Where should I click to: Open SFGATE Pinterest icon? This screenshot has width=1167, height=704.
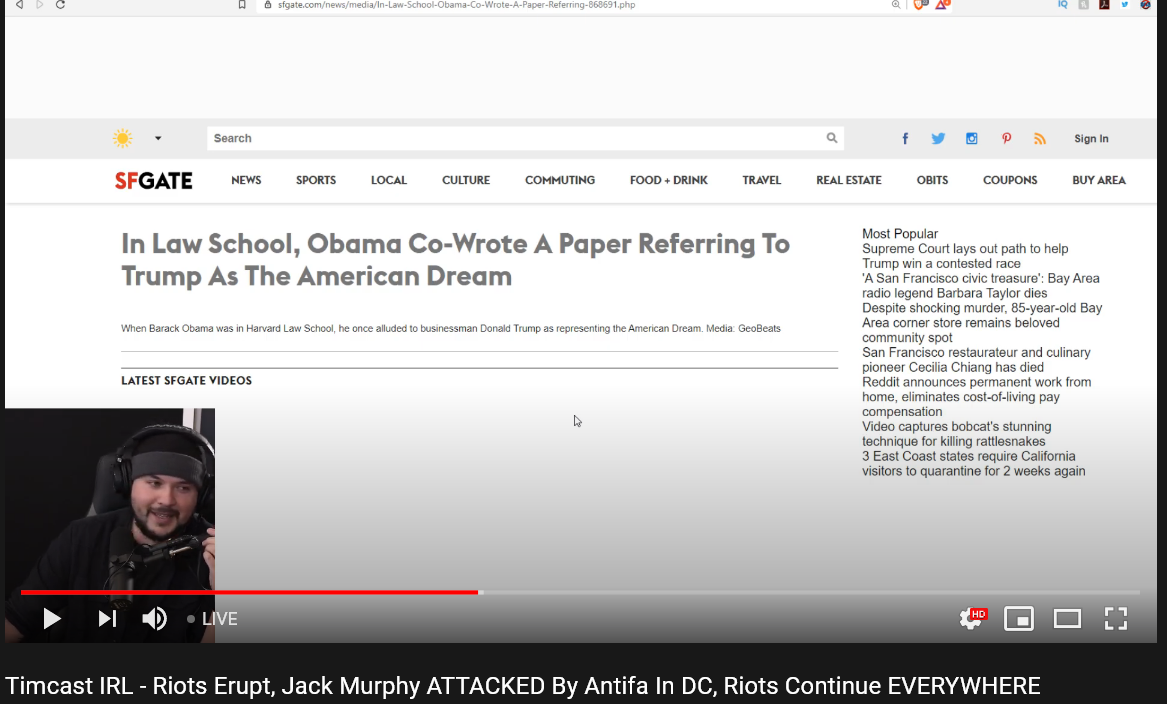pyautogui.click(x=1006, y=138)
